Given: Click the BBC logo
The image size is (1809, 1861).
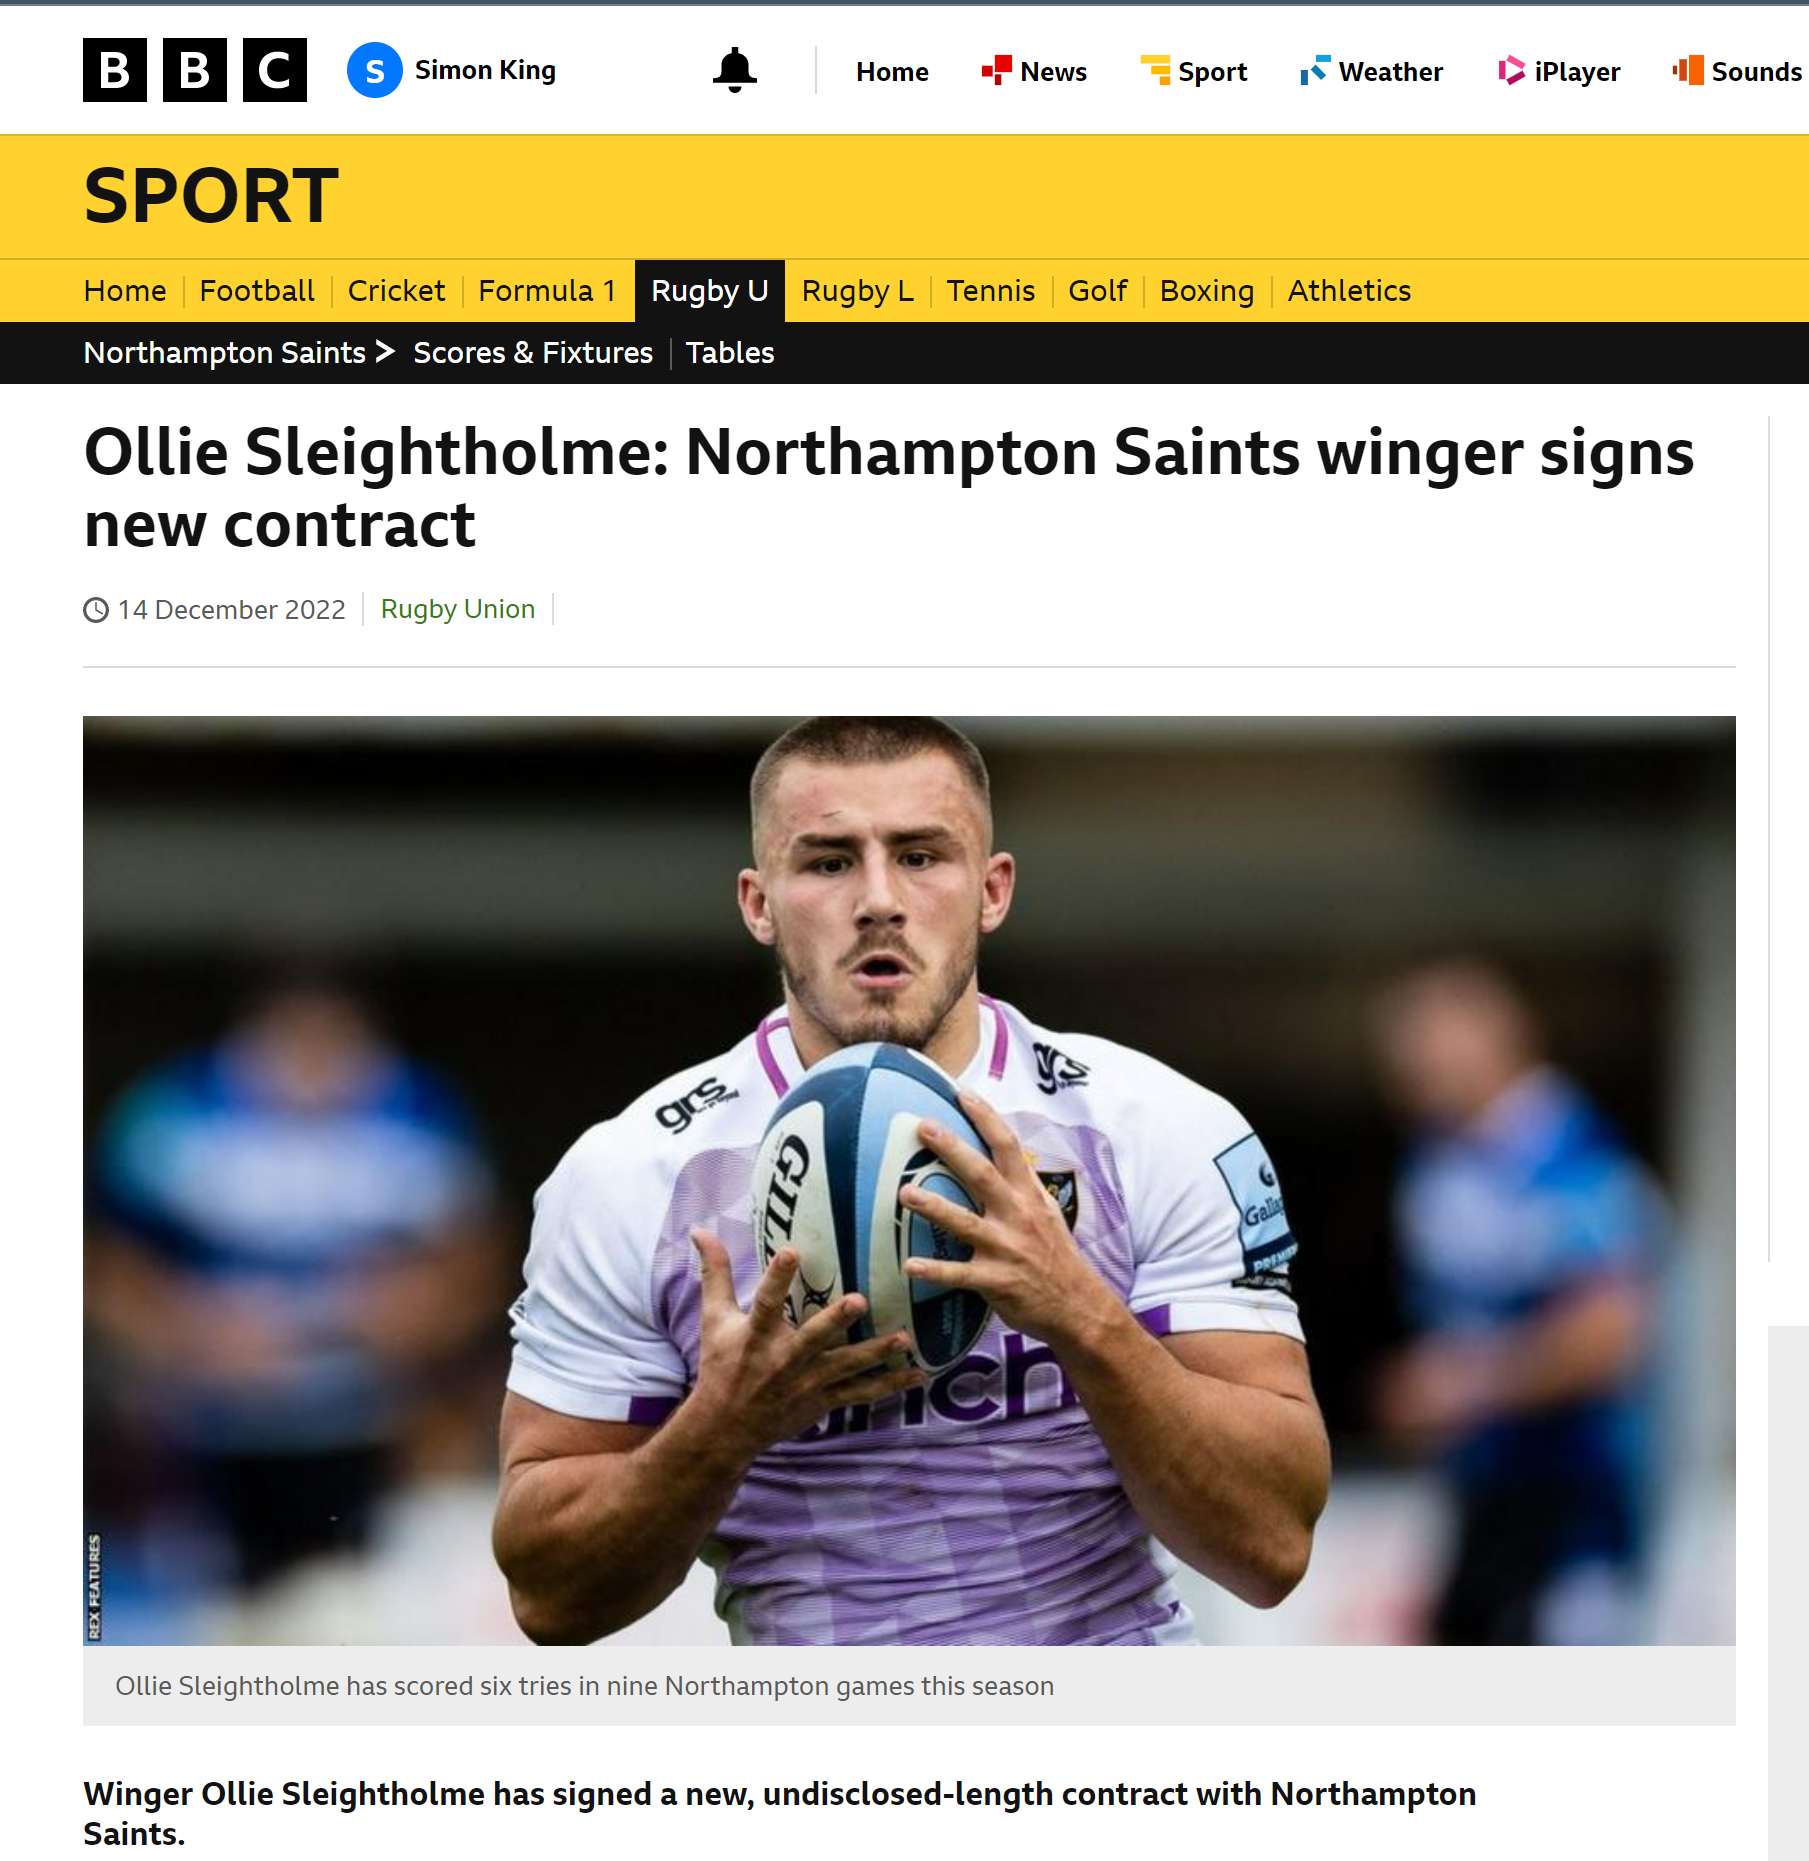Looking at the screenshot, I should 195,70.
